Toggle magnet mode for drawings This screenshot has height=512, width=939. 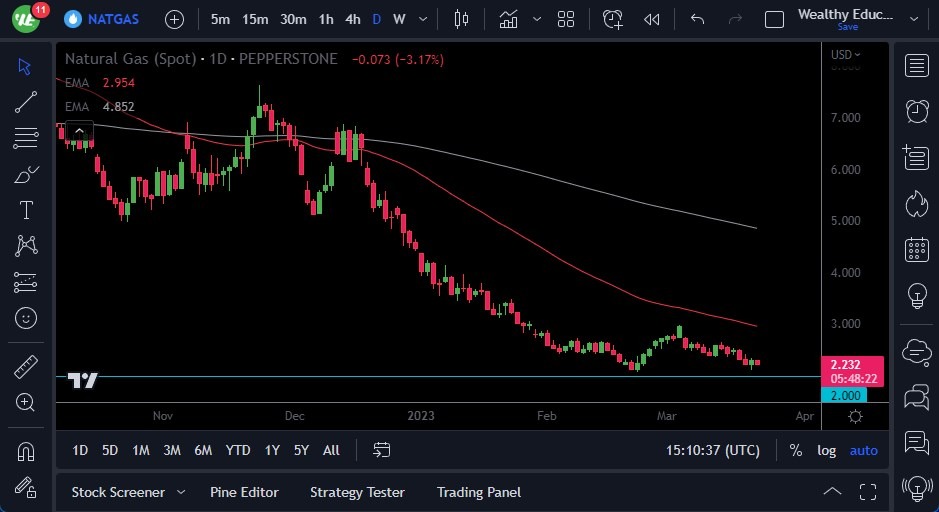pyautogui.click(x=26, y=451)
